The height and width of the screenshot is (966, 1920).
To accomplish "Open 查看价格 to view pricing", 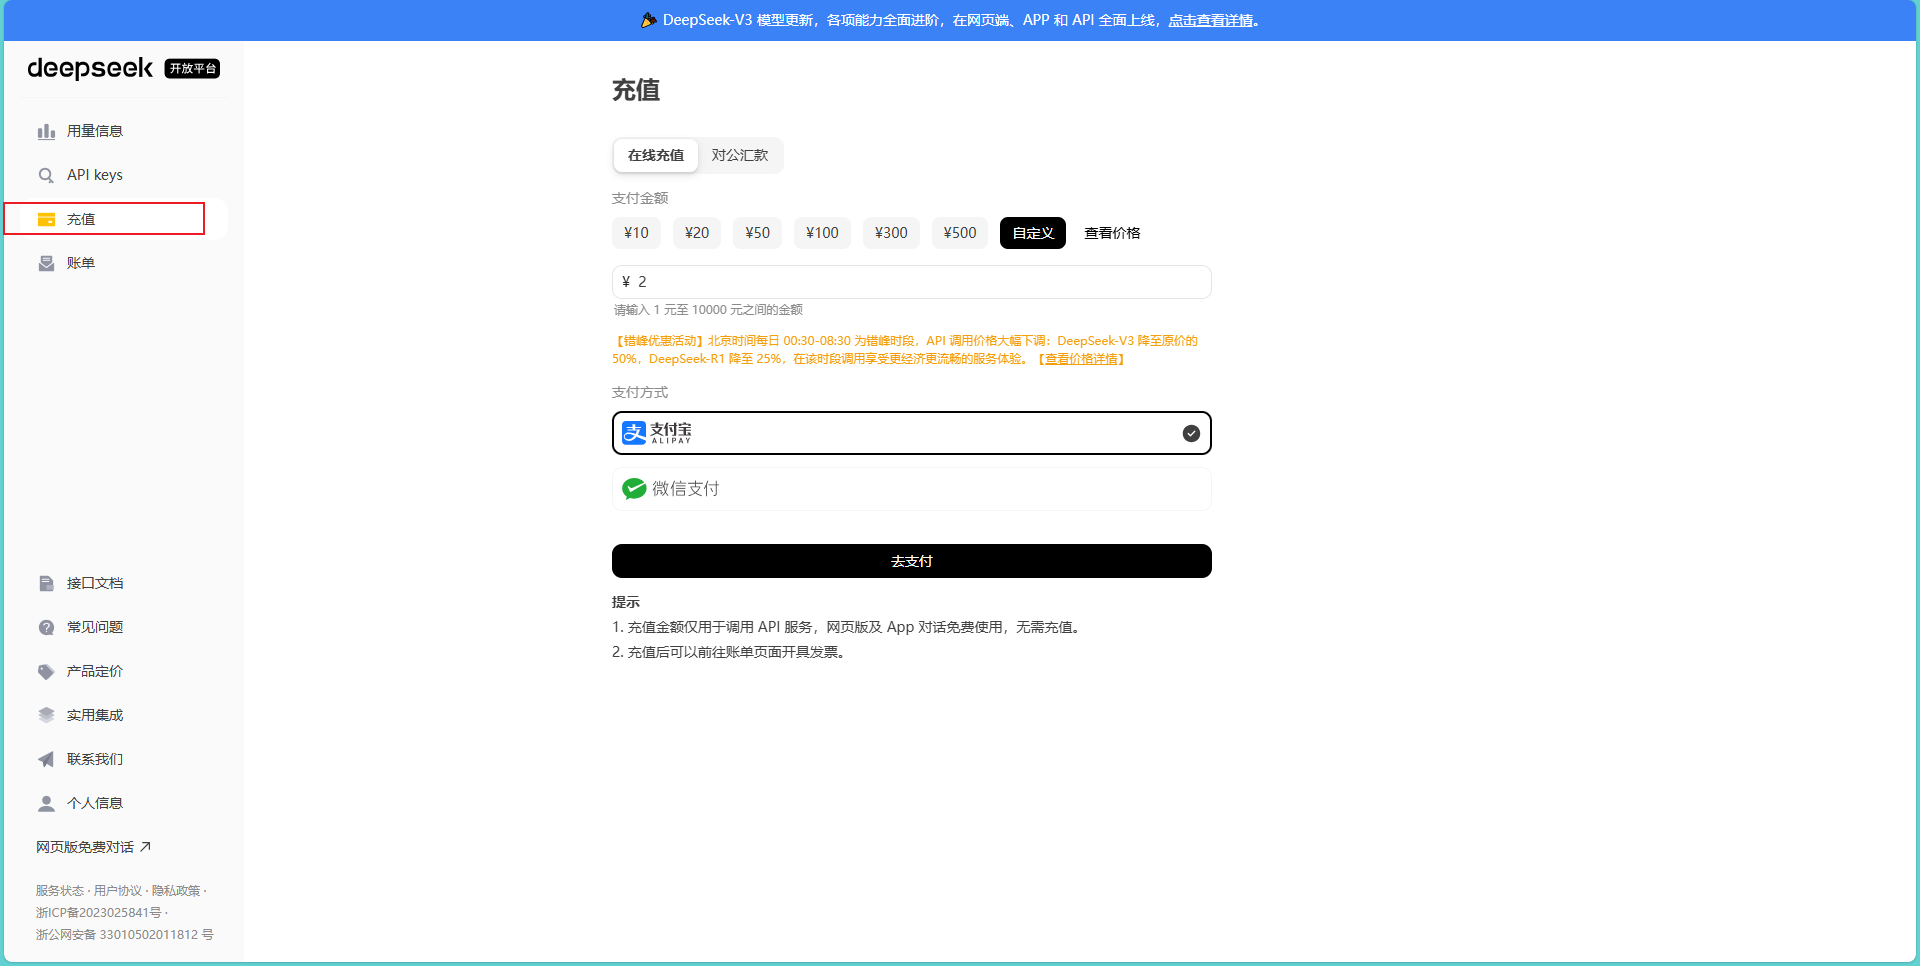I will point(1111,232).
